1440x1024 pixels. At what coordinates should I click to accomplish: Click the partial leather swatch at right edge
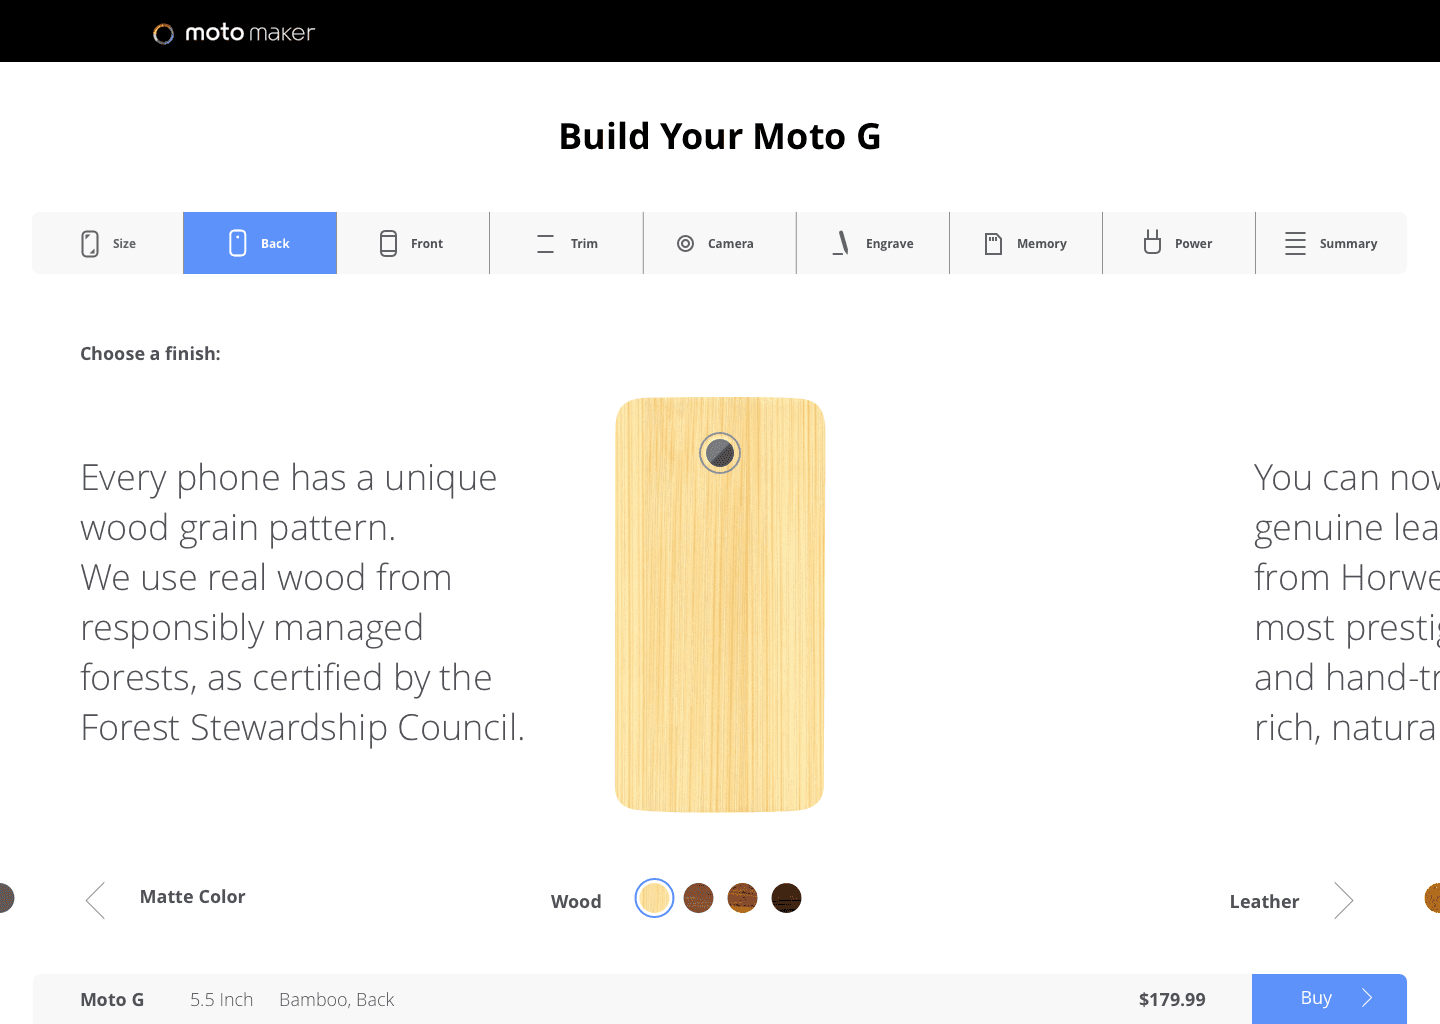click(x=1432, y=898)
